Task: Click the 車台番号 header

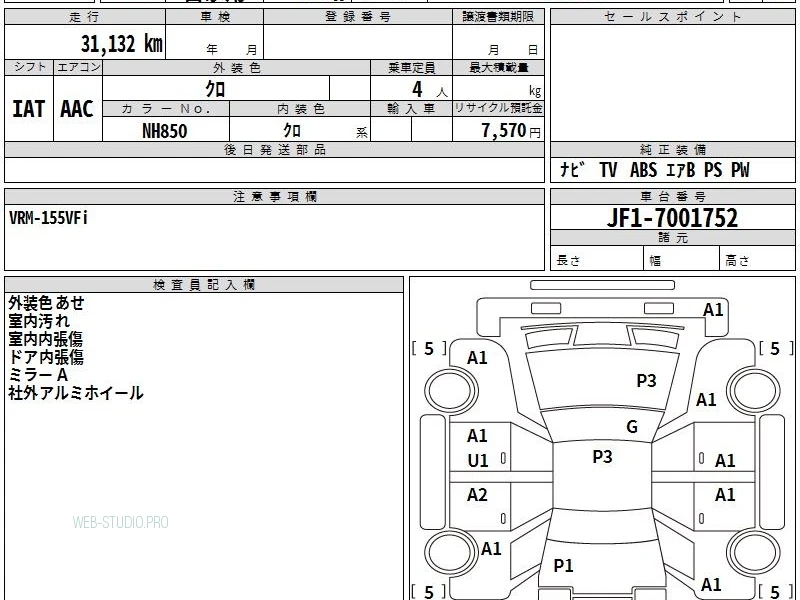Action: [x=672, y=197]
